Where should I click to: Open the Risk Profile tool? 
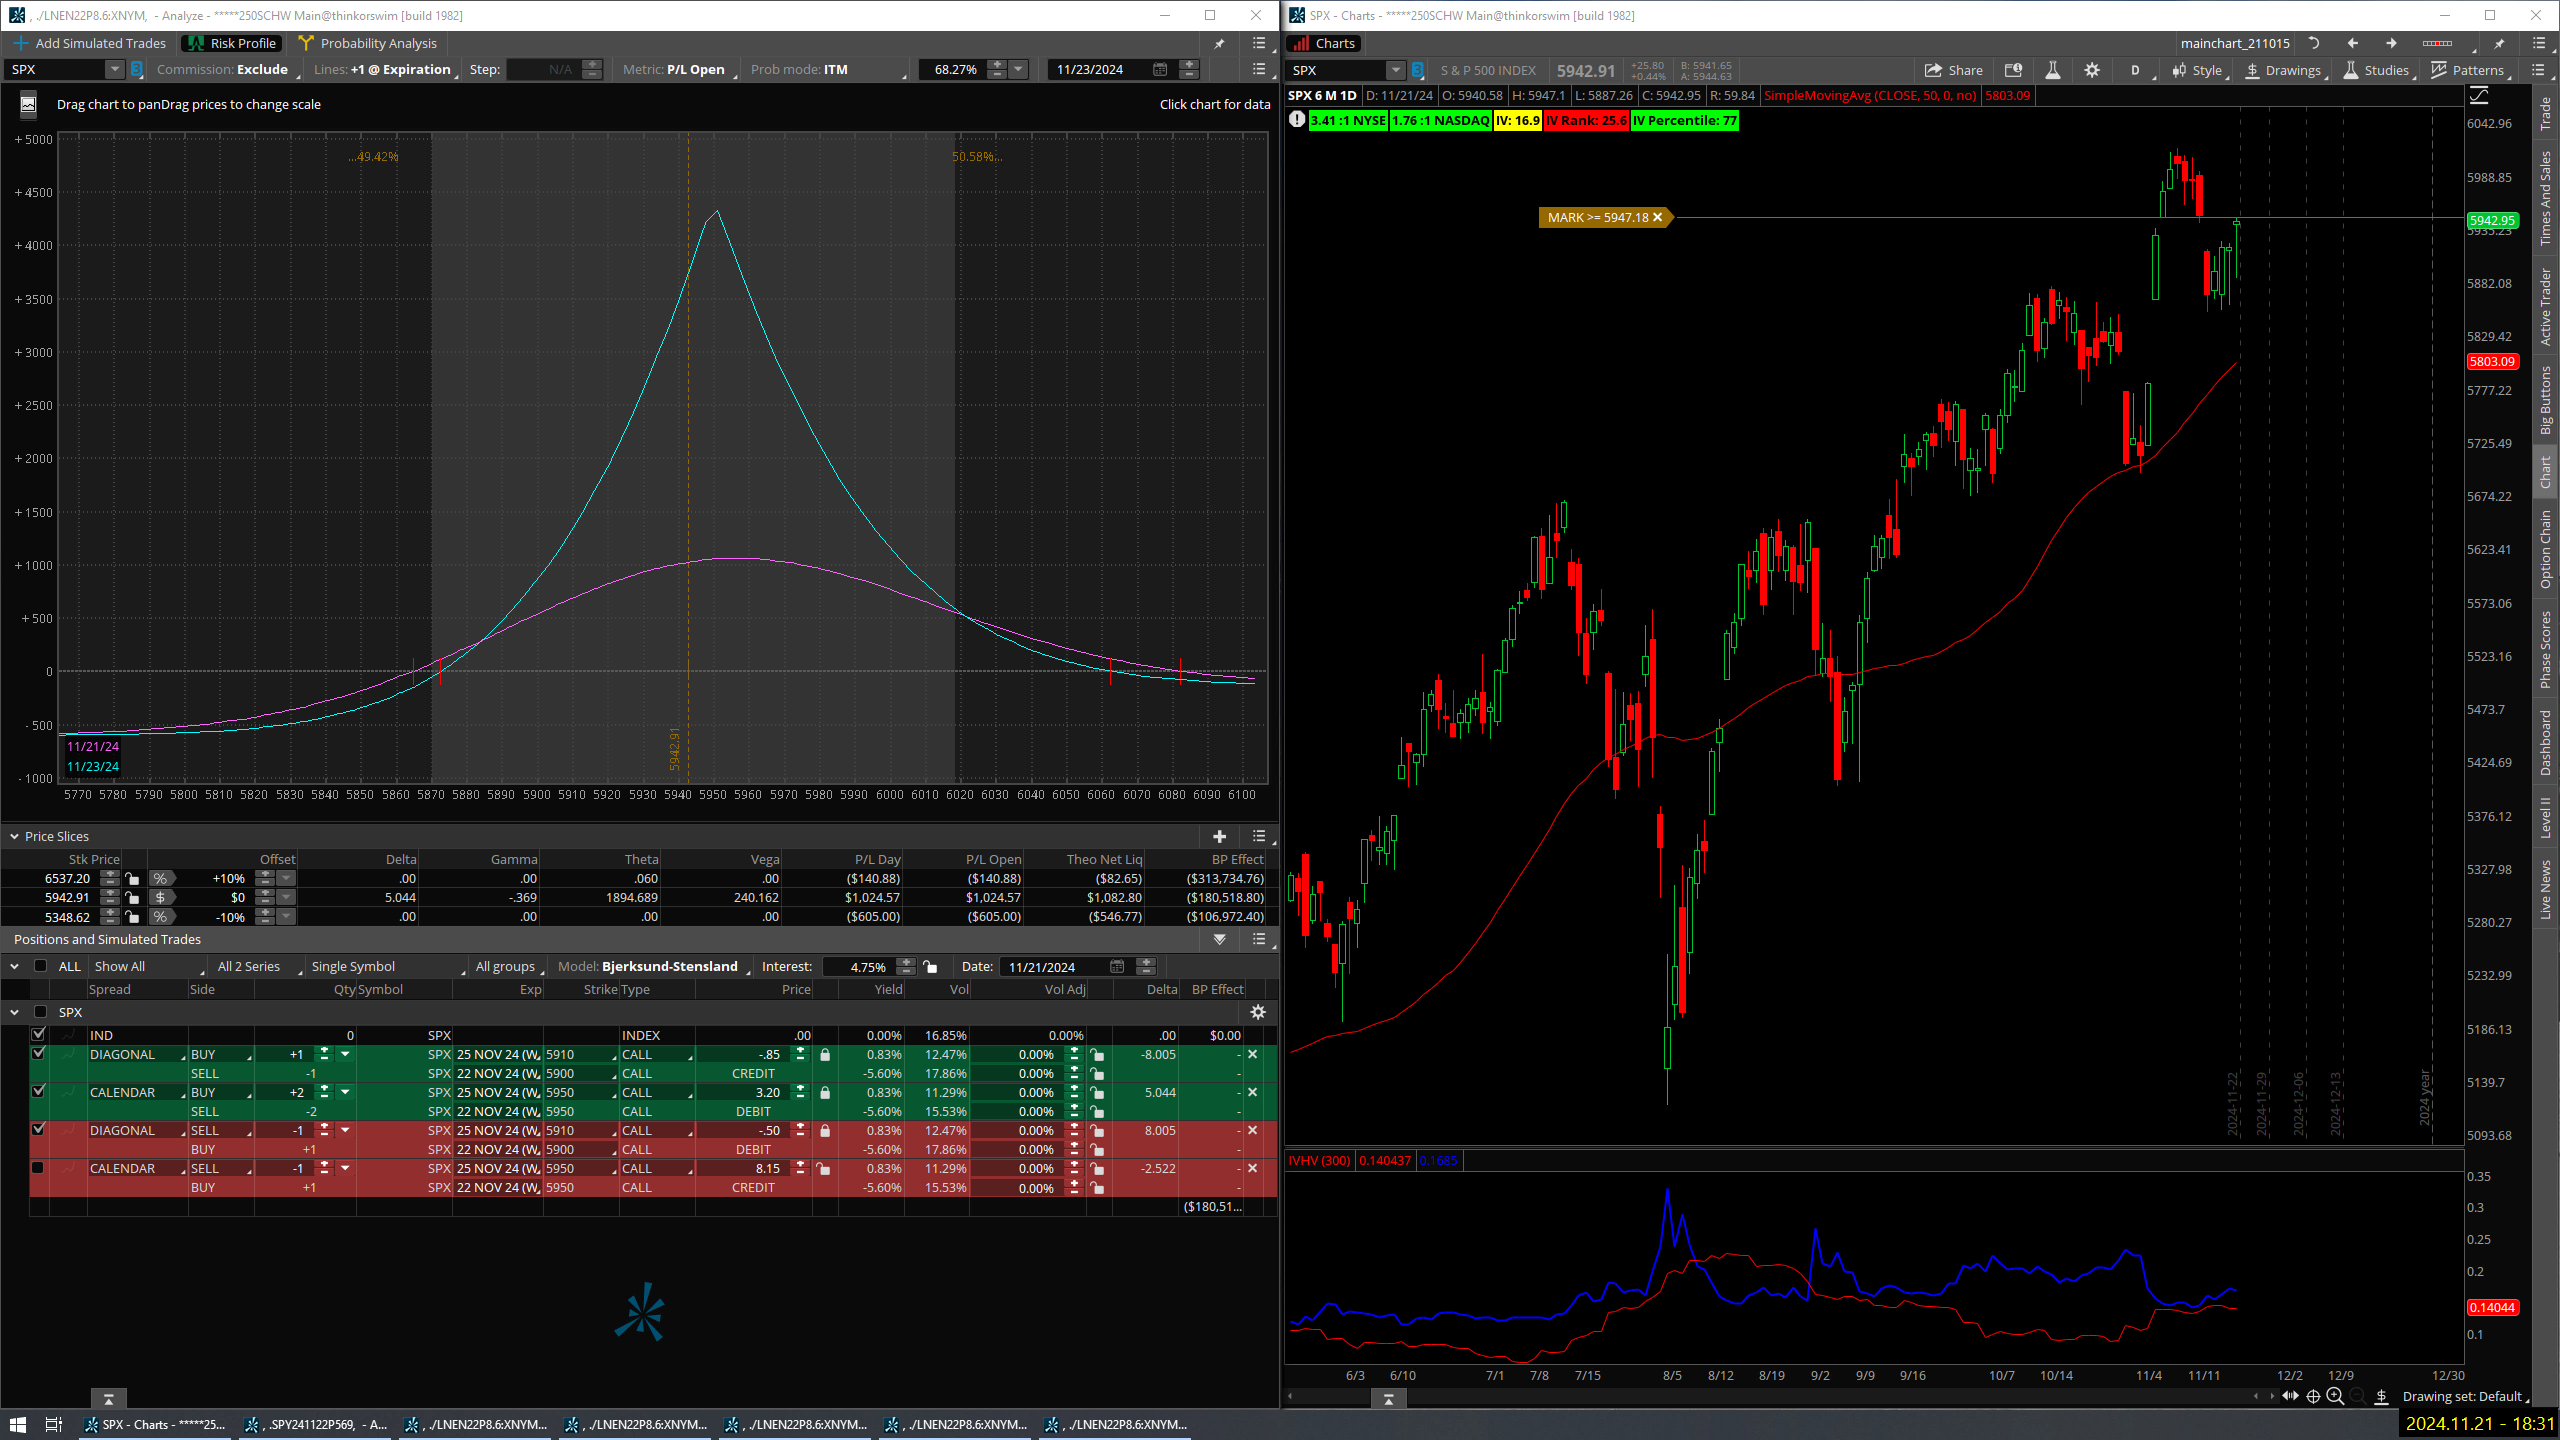(x=230, y=43)
